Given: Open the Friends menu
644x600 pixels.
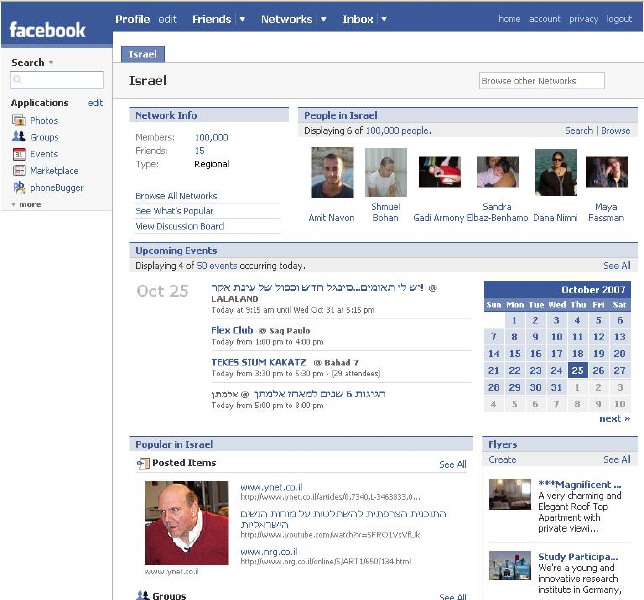Looking at the screenshot, I should [x=212, y=19].
